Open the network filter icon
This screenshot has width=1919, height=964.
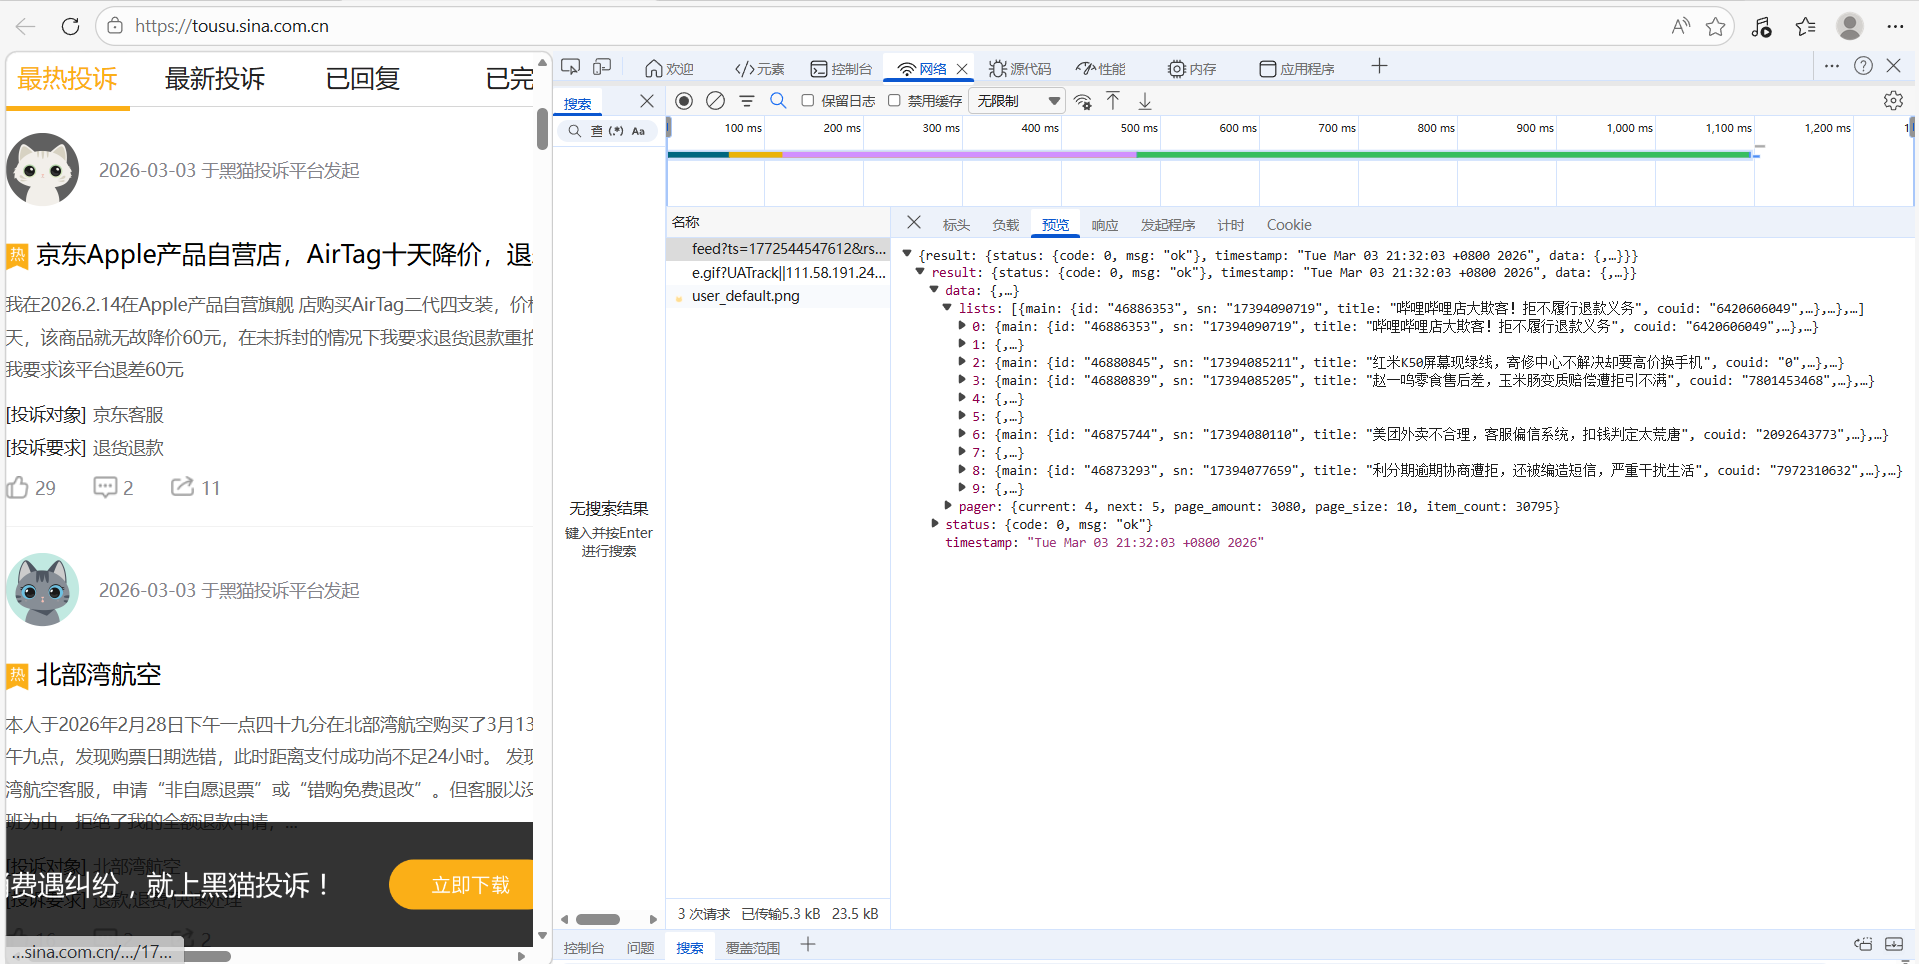tap(746, 101)
